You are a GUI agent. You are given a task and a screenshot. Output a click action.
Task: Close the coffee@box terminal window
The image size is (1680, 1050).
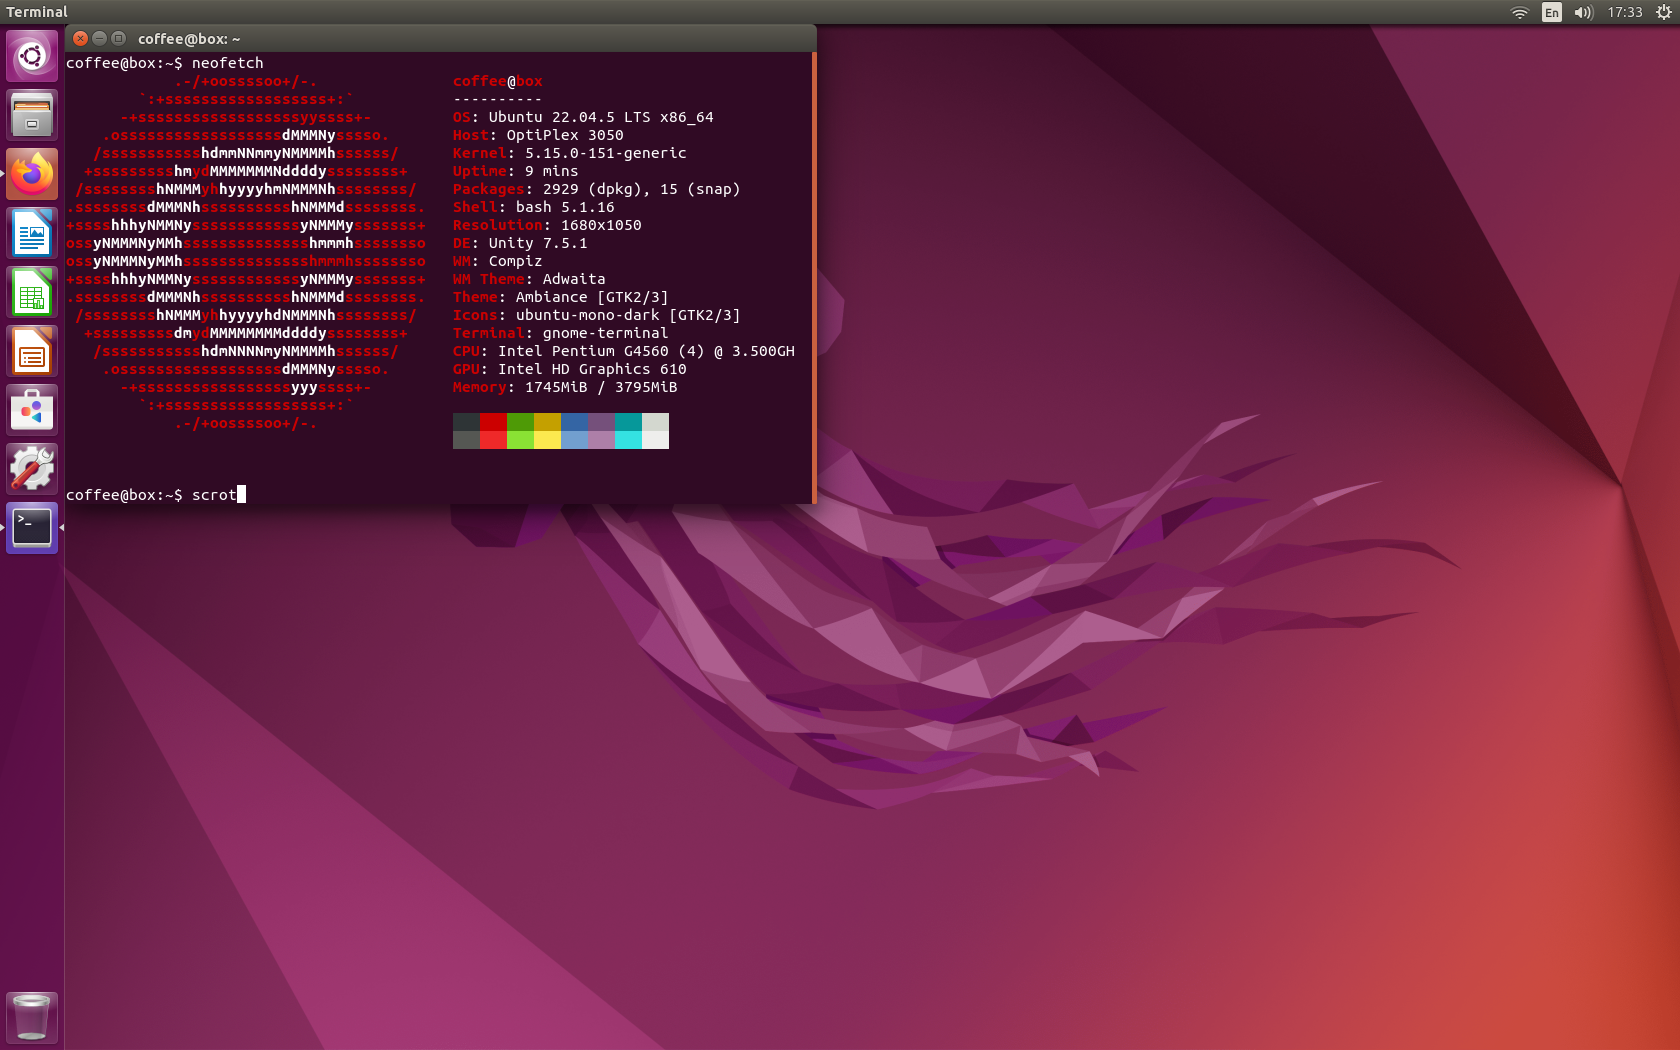pyautogui.click(x=80, y=38)
